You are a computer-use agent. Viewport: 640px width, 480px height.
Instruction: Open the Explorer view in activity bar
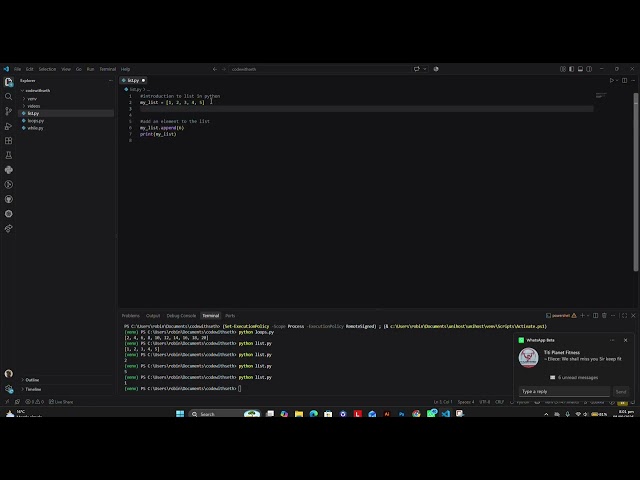pyautogui.click(x=9, y=82)
